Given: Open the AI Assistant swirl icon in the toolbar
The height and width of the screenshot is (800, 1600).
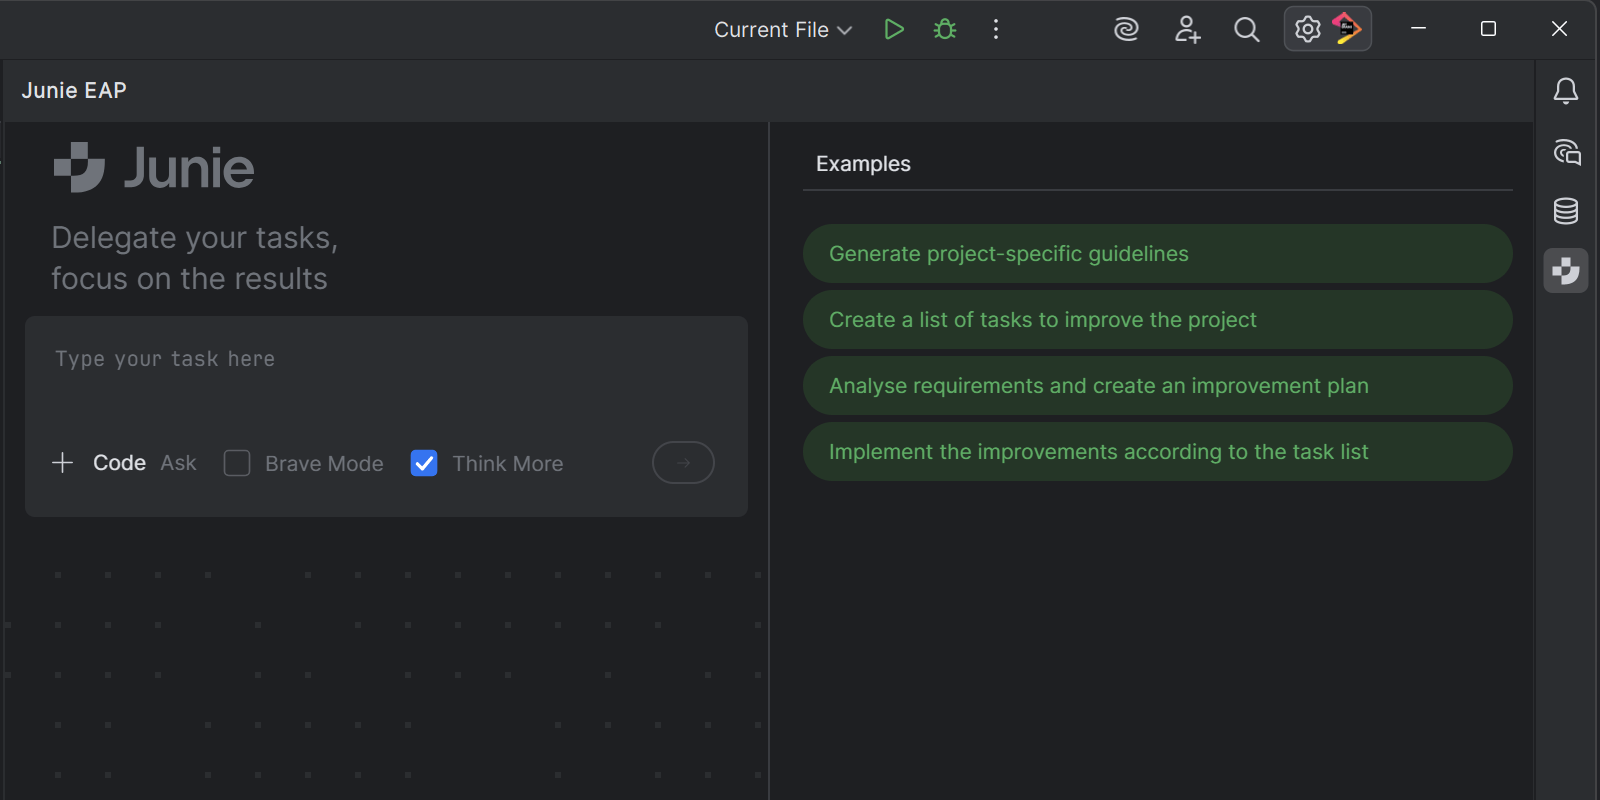Looking at the screenshot, I should (1126, 29).
